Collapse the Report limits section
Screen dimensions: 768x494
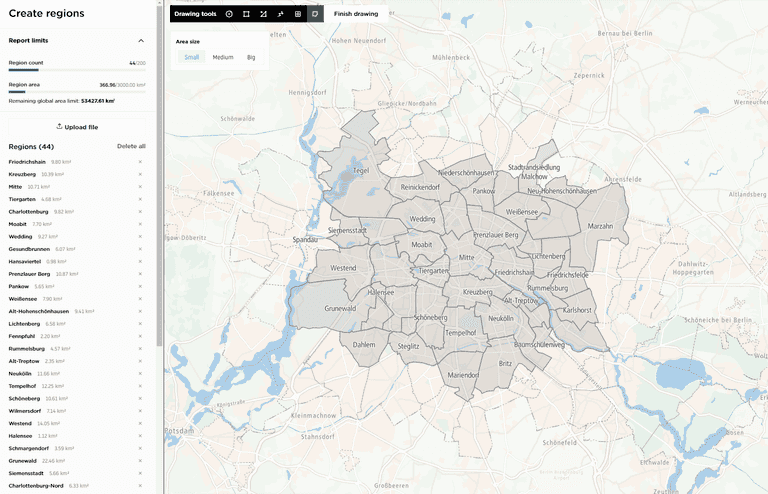(x=140, y=41)
